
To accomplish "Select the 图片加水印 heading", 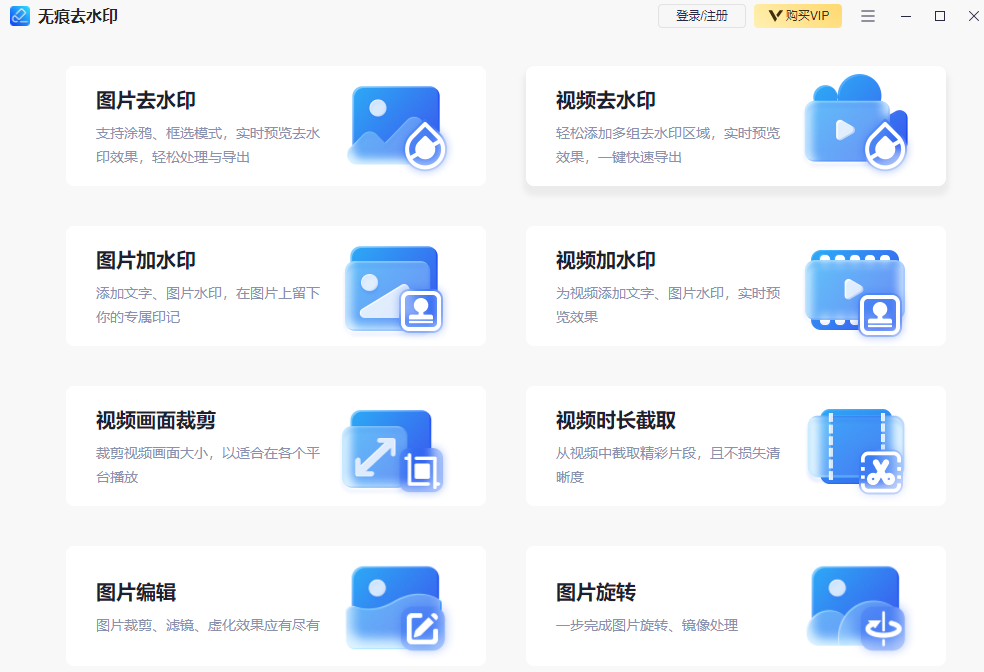I will pos(146,260).
